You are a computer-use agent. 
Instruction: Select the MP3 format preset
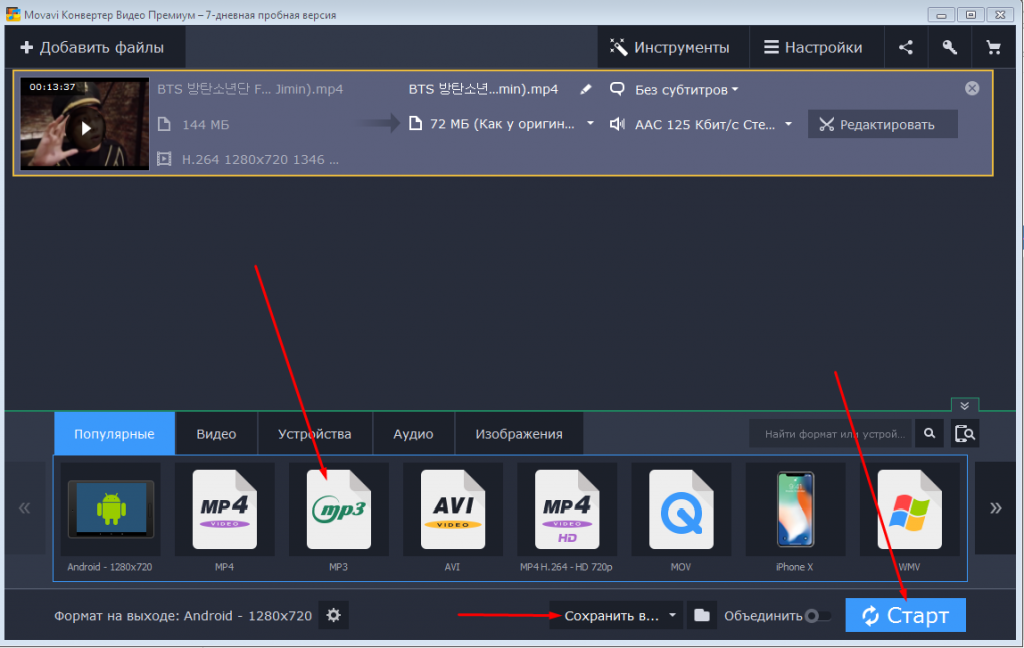(338, 517)
